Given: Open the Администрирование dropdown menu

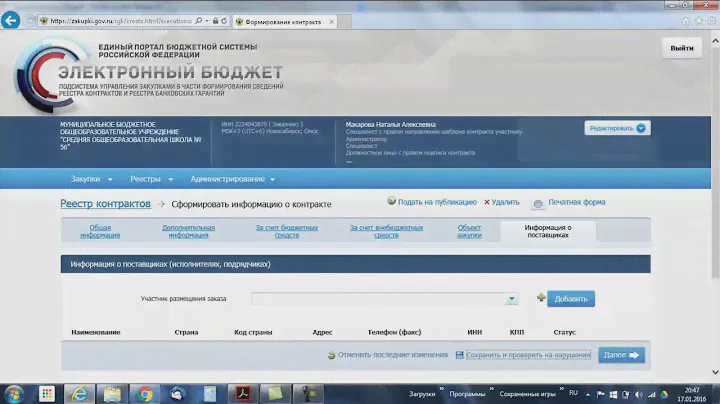Looking at the screenshot, I should pyautogui.click(x=232, y=179).
